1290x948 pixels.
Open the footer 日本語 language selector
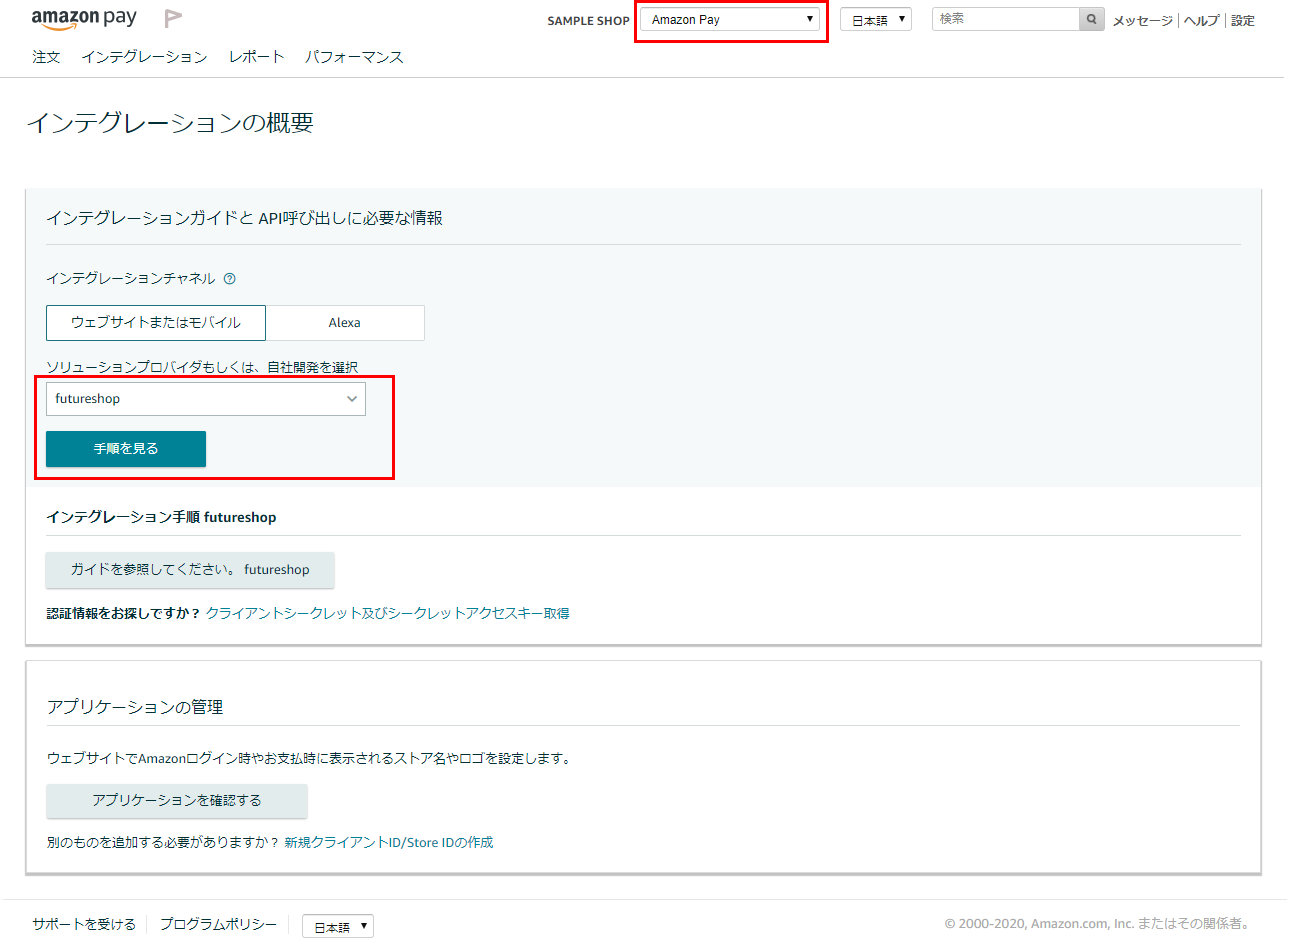point(338,926)
